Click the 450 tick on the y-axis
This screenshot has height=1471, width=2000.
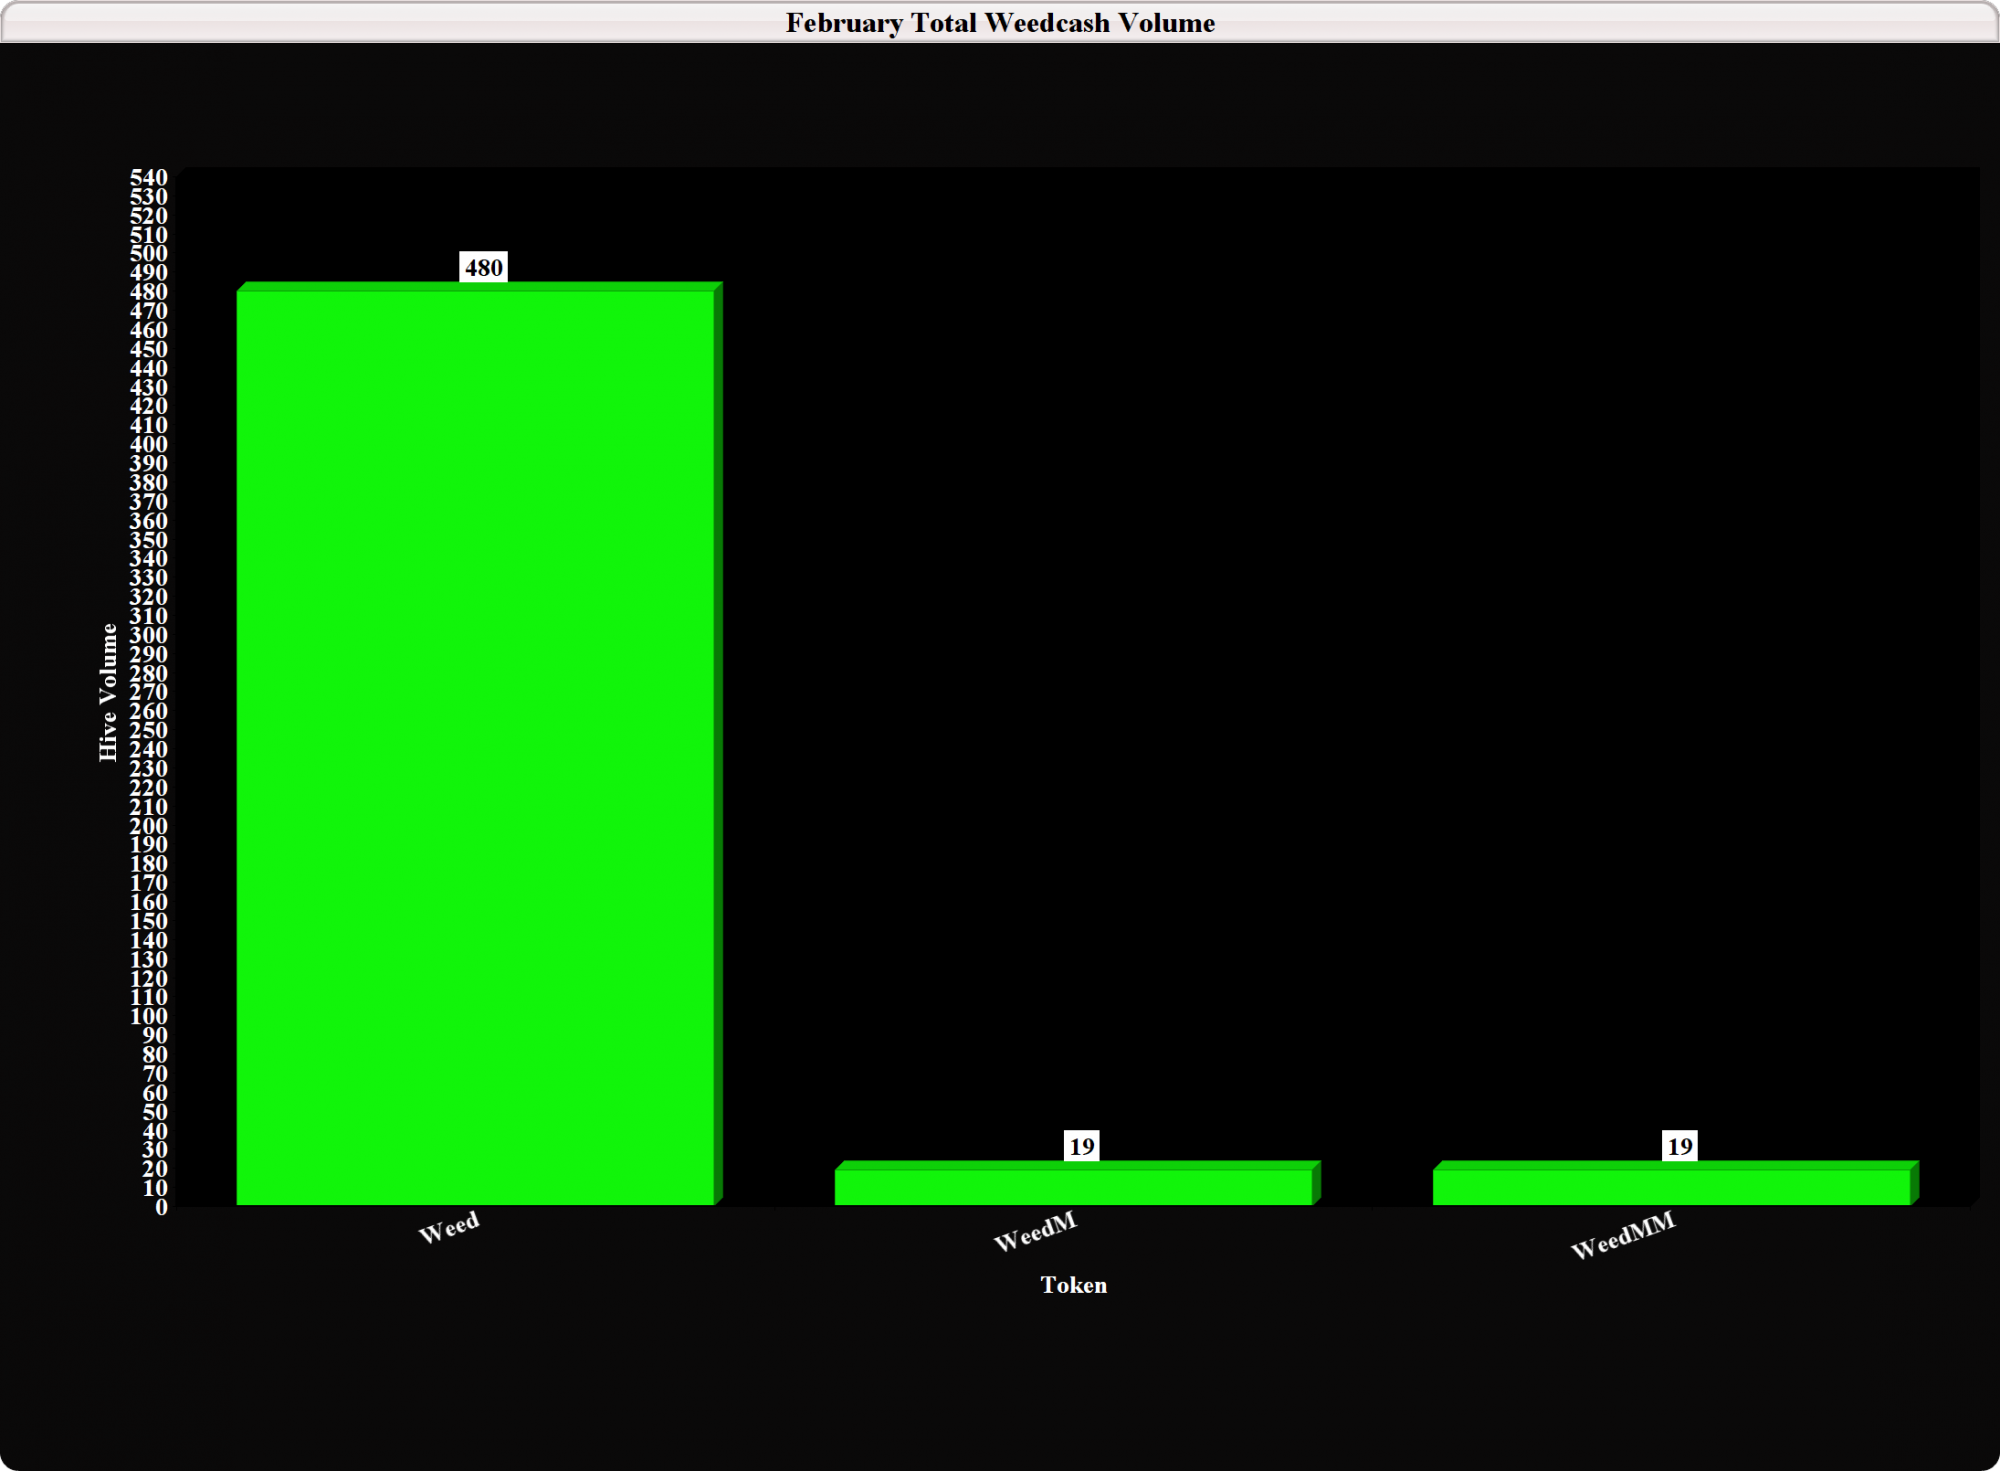click(x=149, y=349)
